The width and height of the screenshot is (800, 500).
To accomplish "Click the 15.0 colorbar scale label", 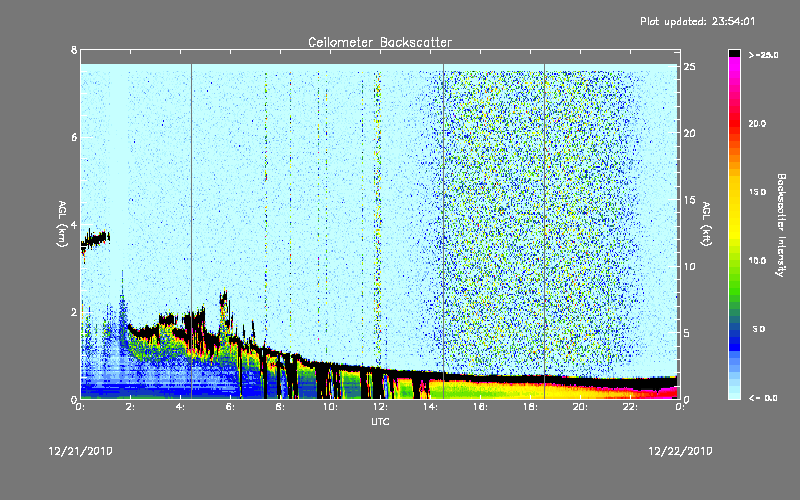I will (757, 192).
